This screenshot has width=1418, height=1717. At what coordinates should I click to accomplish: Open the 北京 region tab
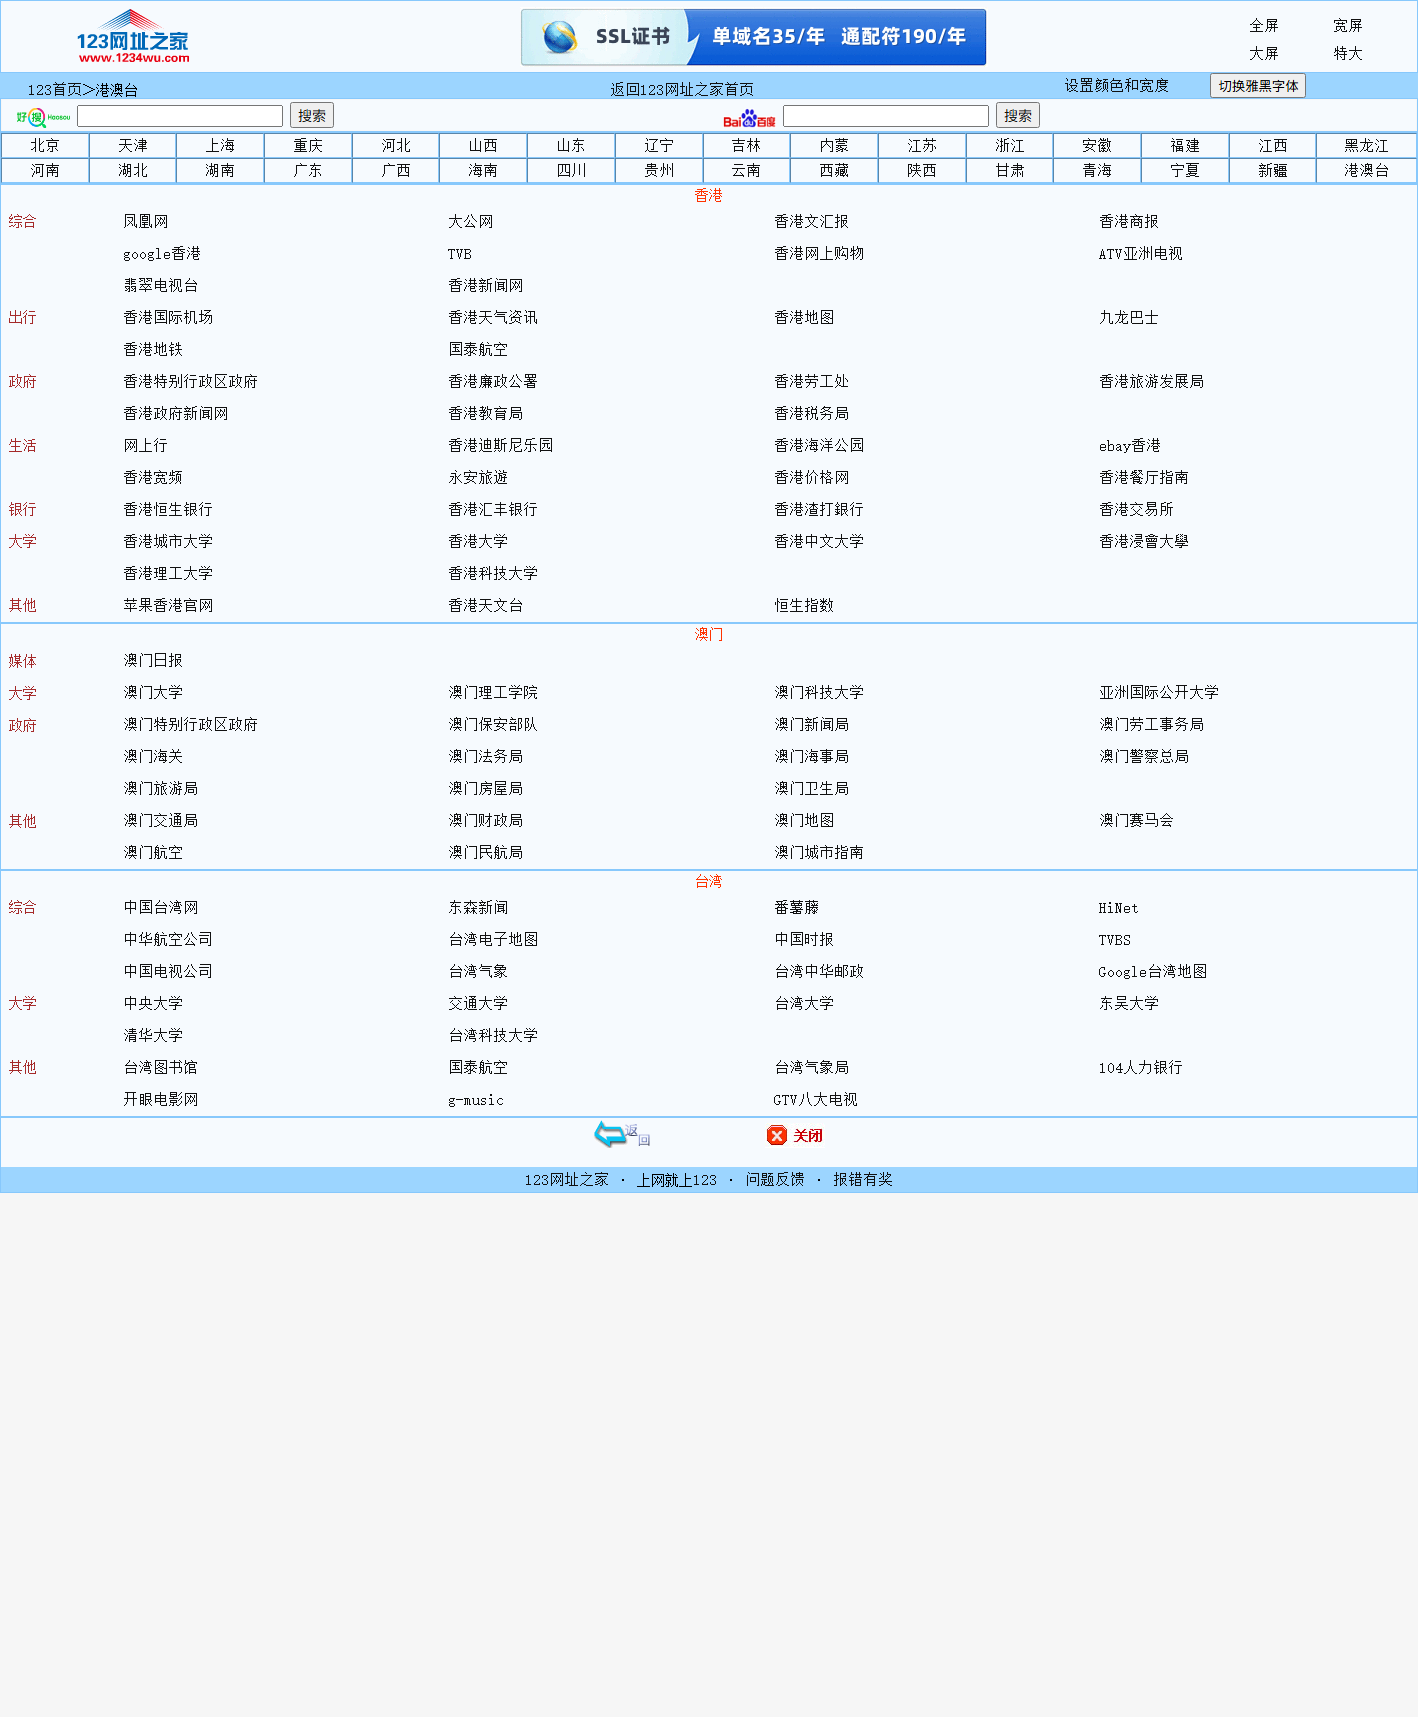(45, 146)
